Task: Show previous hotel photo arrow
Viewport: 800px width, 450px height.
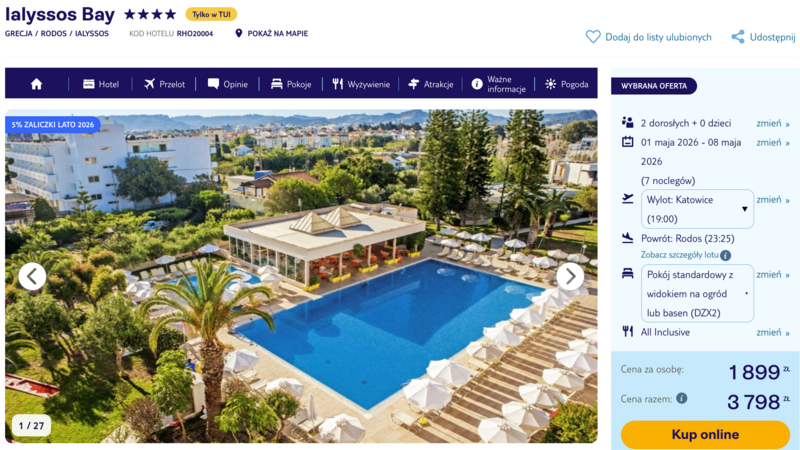Action: tap(32, 277)
